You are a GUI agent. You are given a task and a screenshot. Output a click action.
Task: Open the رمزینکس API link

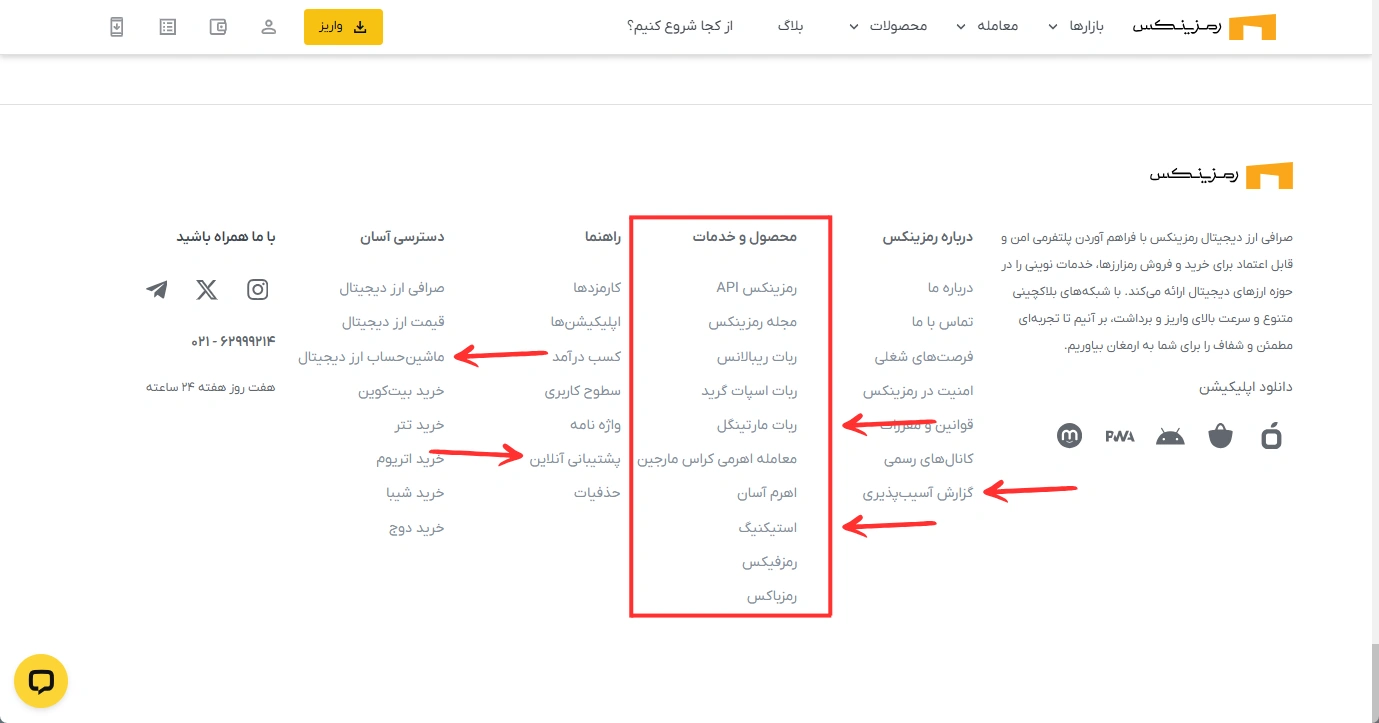[x=757, y=288]
